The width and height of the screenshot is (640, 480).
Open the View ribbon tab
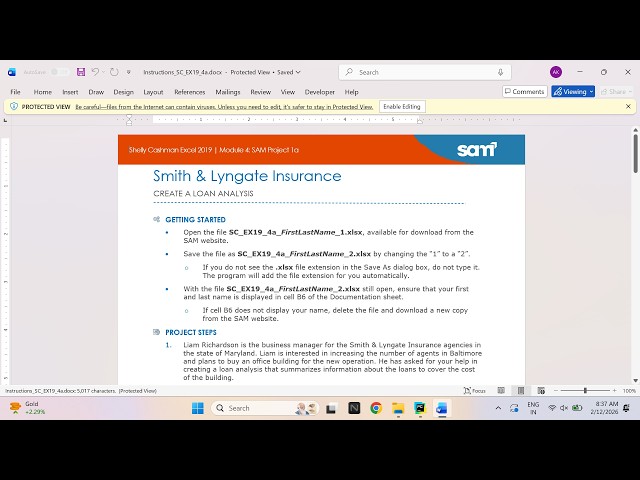[x=288, y=92]
